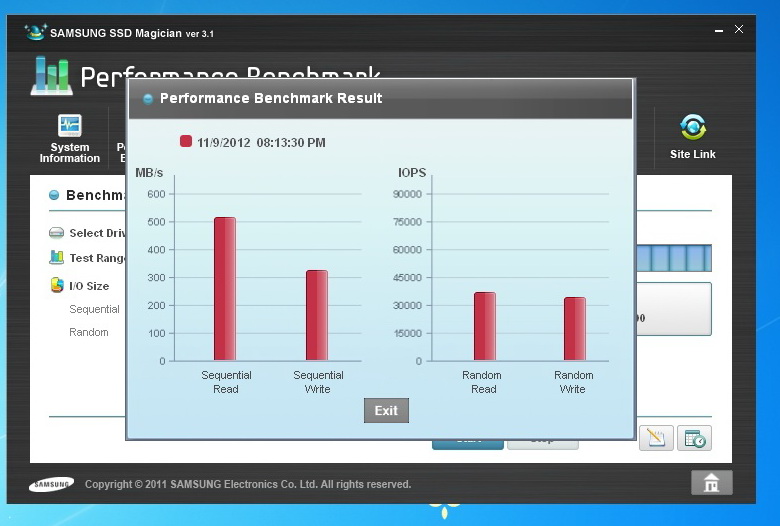This screenshot has width=780, height=526.
Task: Click the SSD Magician wizard hat icon
Action: point(36,32)
